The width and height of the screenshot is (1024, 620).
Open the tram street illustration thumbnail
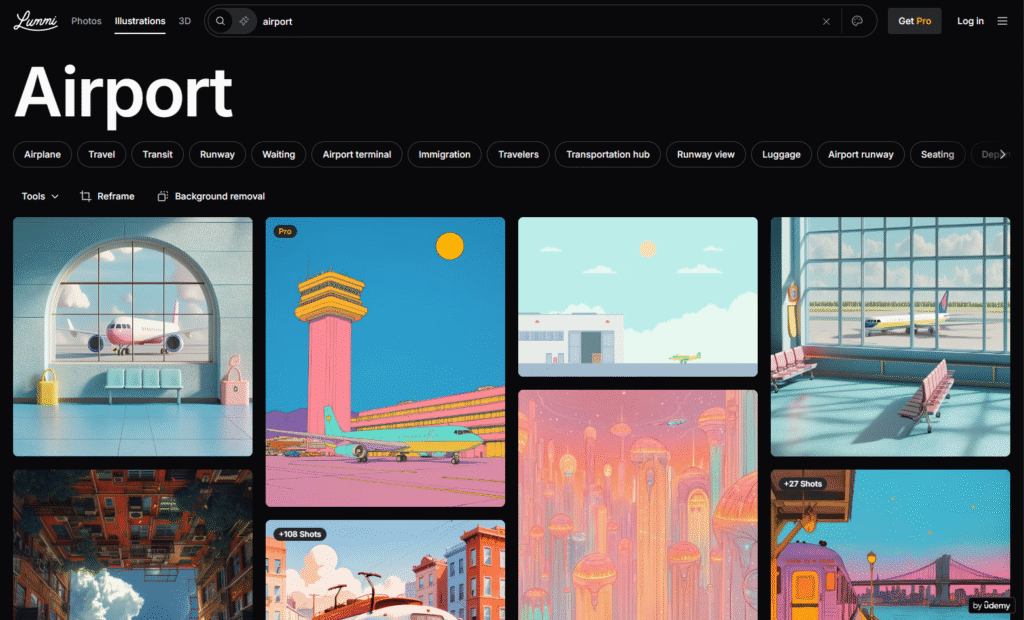(x=385, y=570)
